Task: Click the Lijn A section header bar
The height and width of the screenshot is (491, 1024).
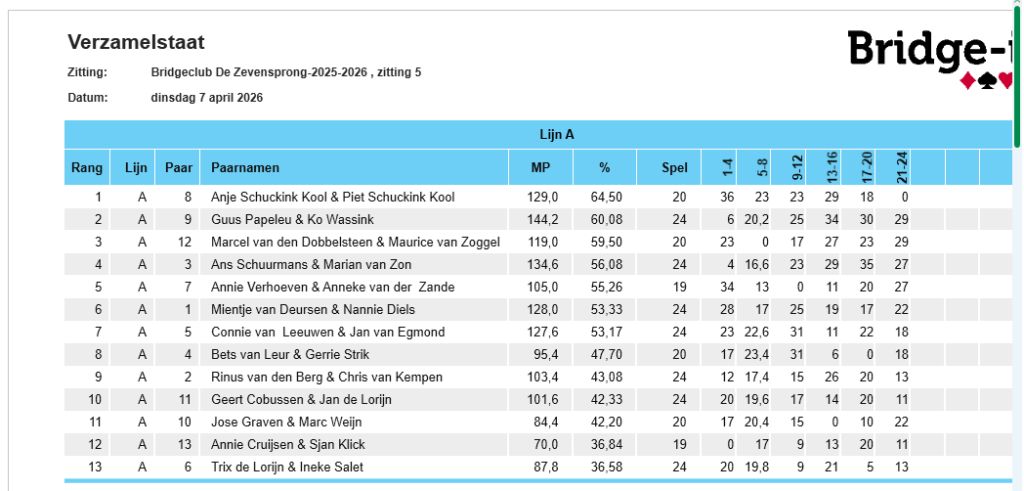Action: click(x=538, y=135)
